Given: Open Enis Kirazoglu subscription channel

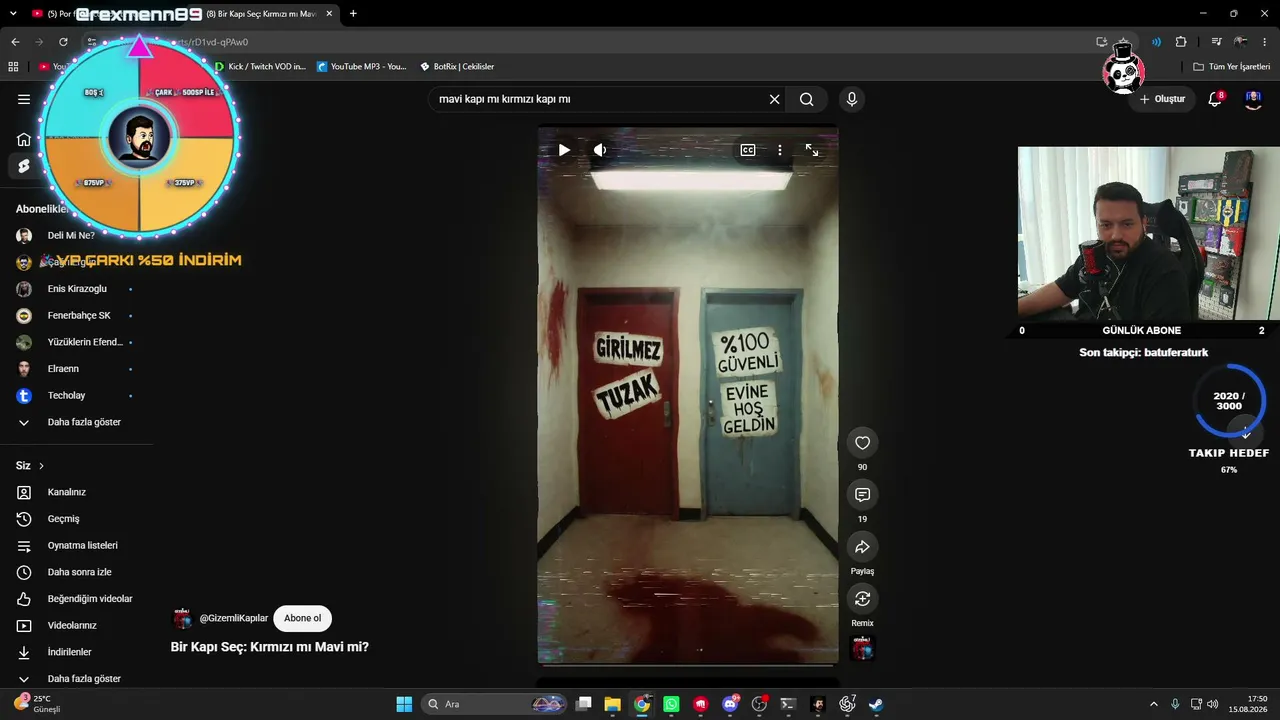Looking at the screenshot, I should click(76, 289).
